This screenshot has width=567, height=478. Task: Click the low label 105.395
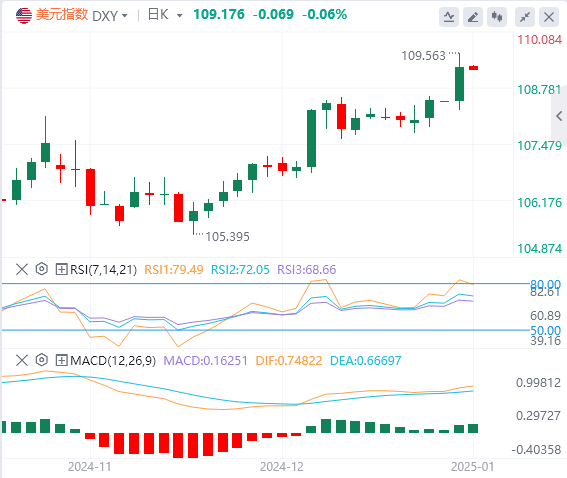[x=227, y=237]
